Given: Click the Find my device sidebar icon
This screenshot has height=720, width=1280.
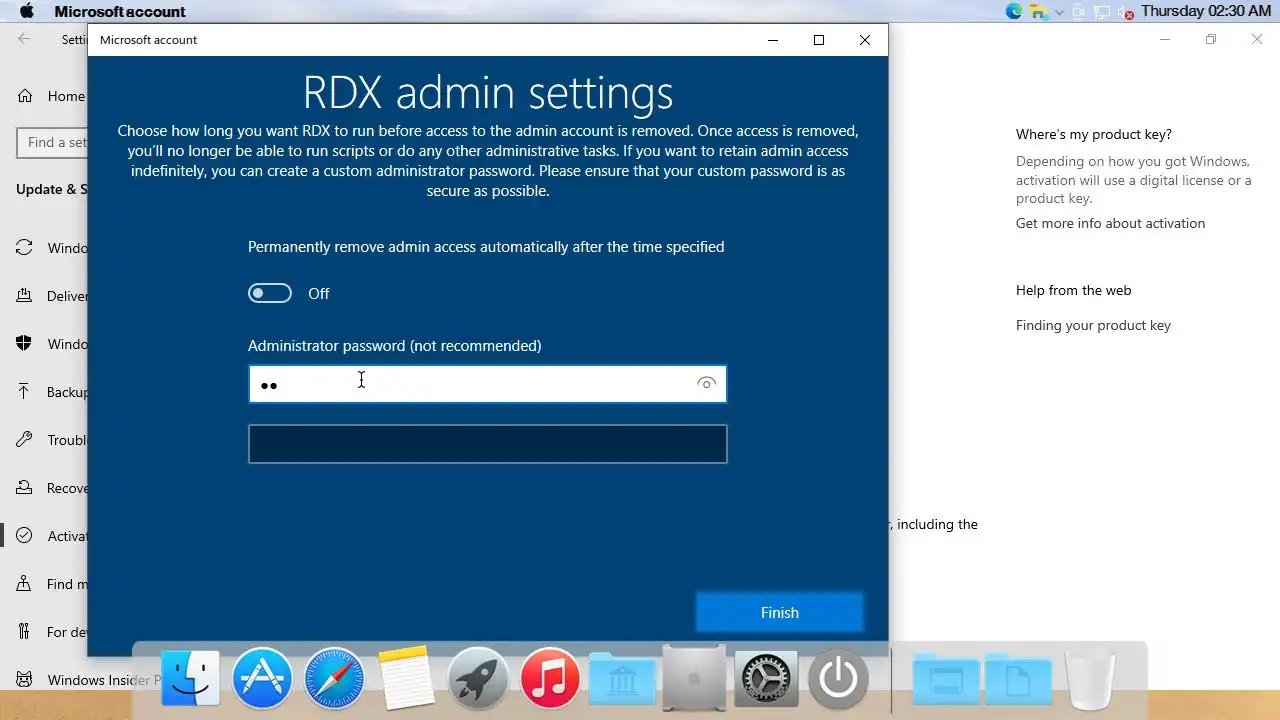Looking at the screenshot, I should [x=24, y=584].
